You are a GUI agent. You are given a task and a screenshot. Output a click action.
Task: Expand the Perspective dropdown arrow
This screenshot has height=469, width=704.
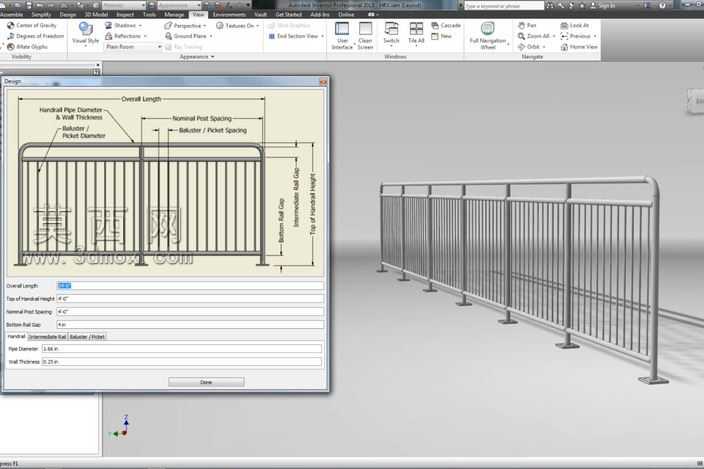[205, 26]
